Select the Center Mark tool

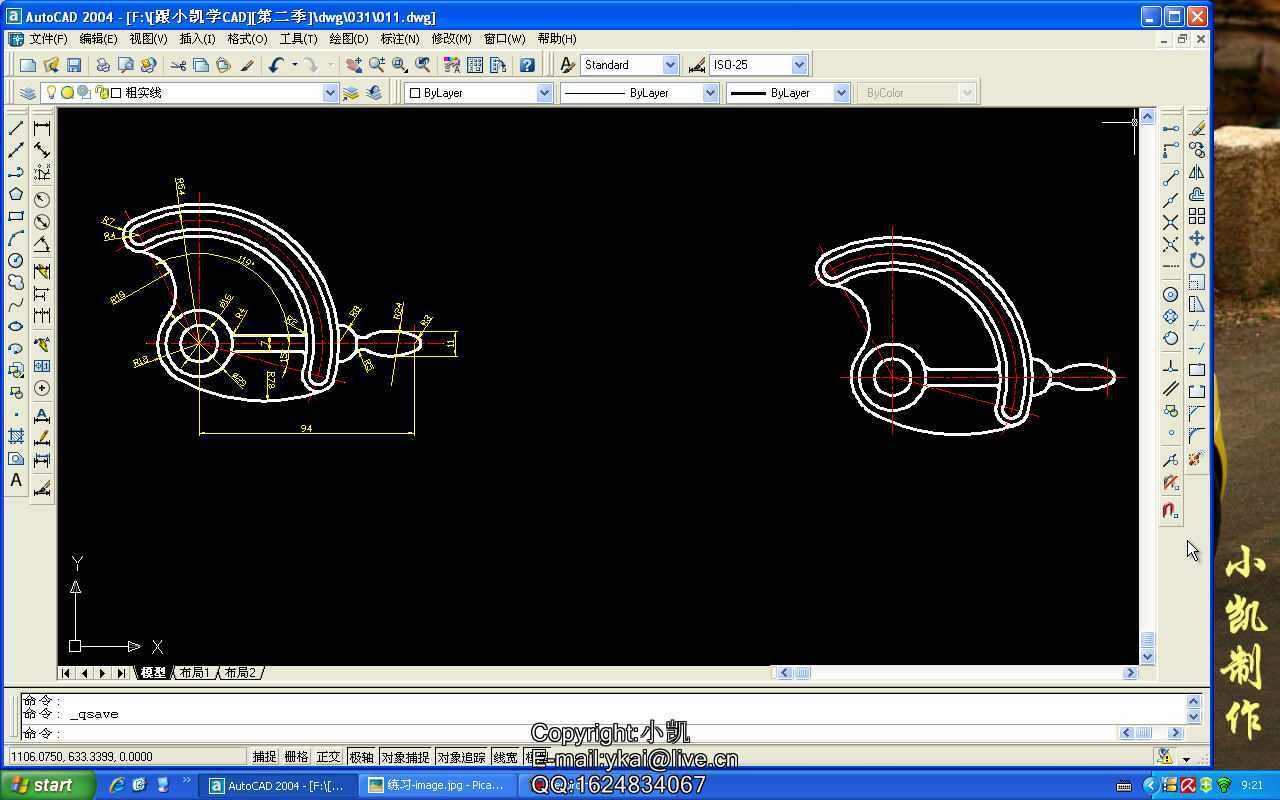42,388
